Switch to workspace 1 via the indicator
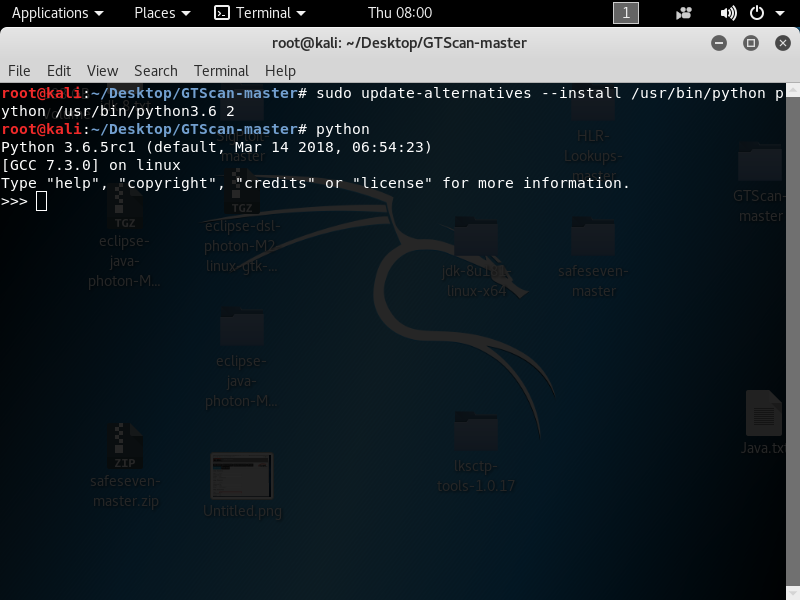The width and height of the screenshot is (800, 600). [x=626, y=13]
